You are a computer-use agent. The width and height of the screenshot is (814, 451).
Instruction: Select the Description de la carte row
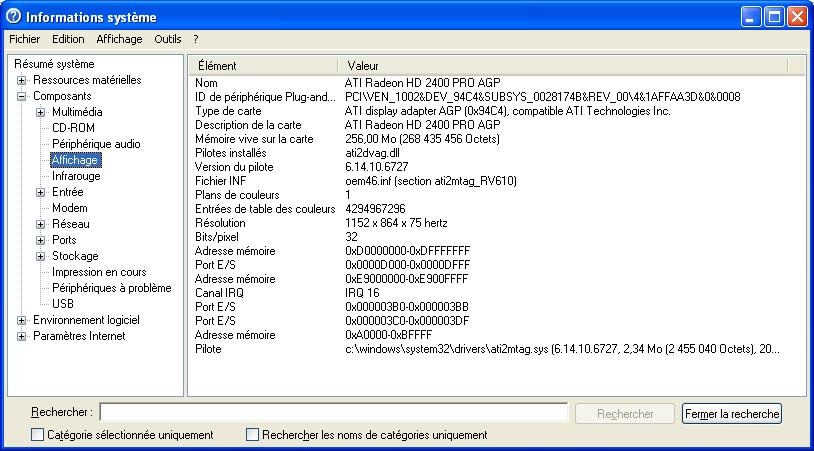pyautogui.click(x=497, y=125)
